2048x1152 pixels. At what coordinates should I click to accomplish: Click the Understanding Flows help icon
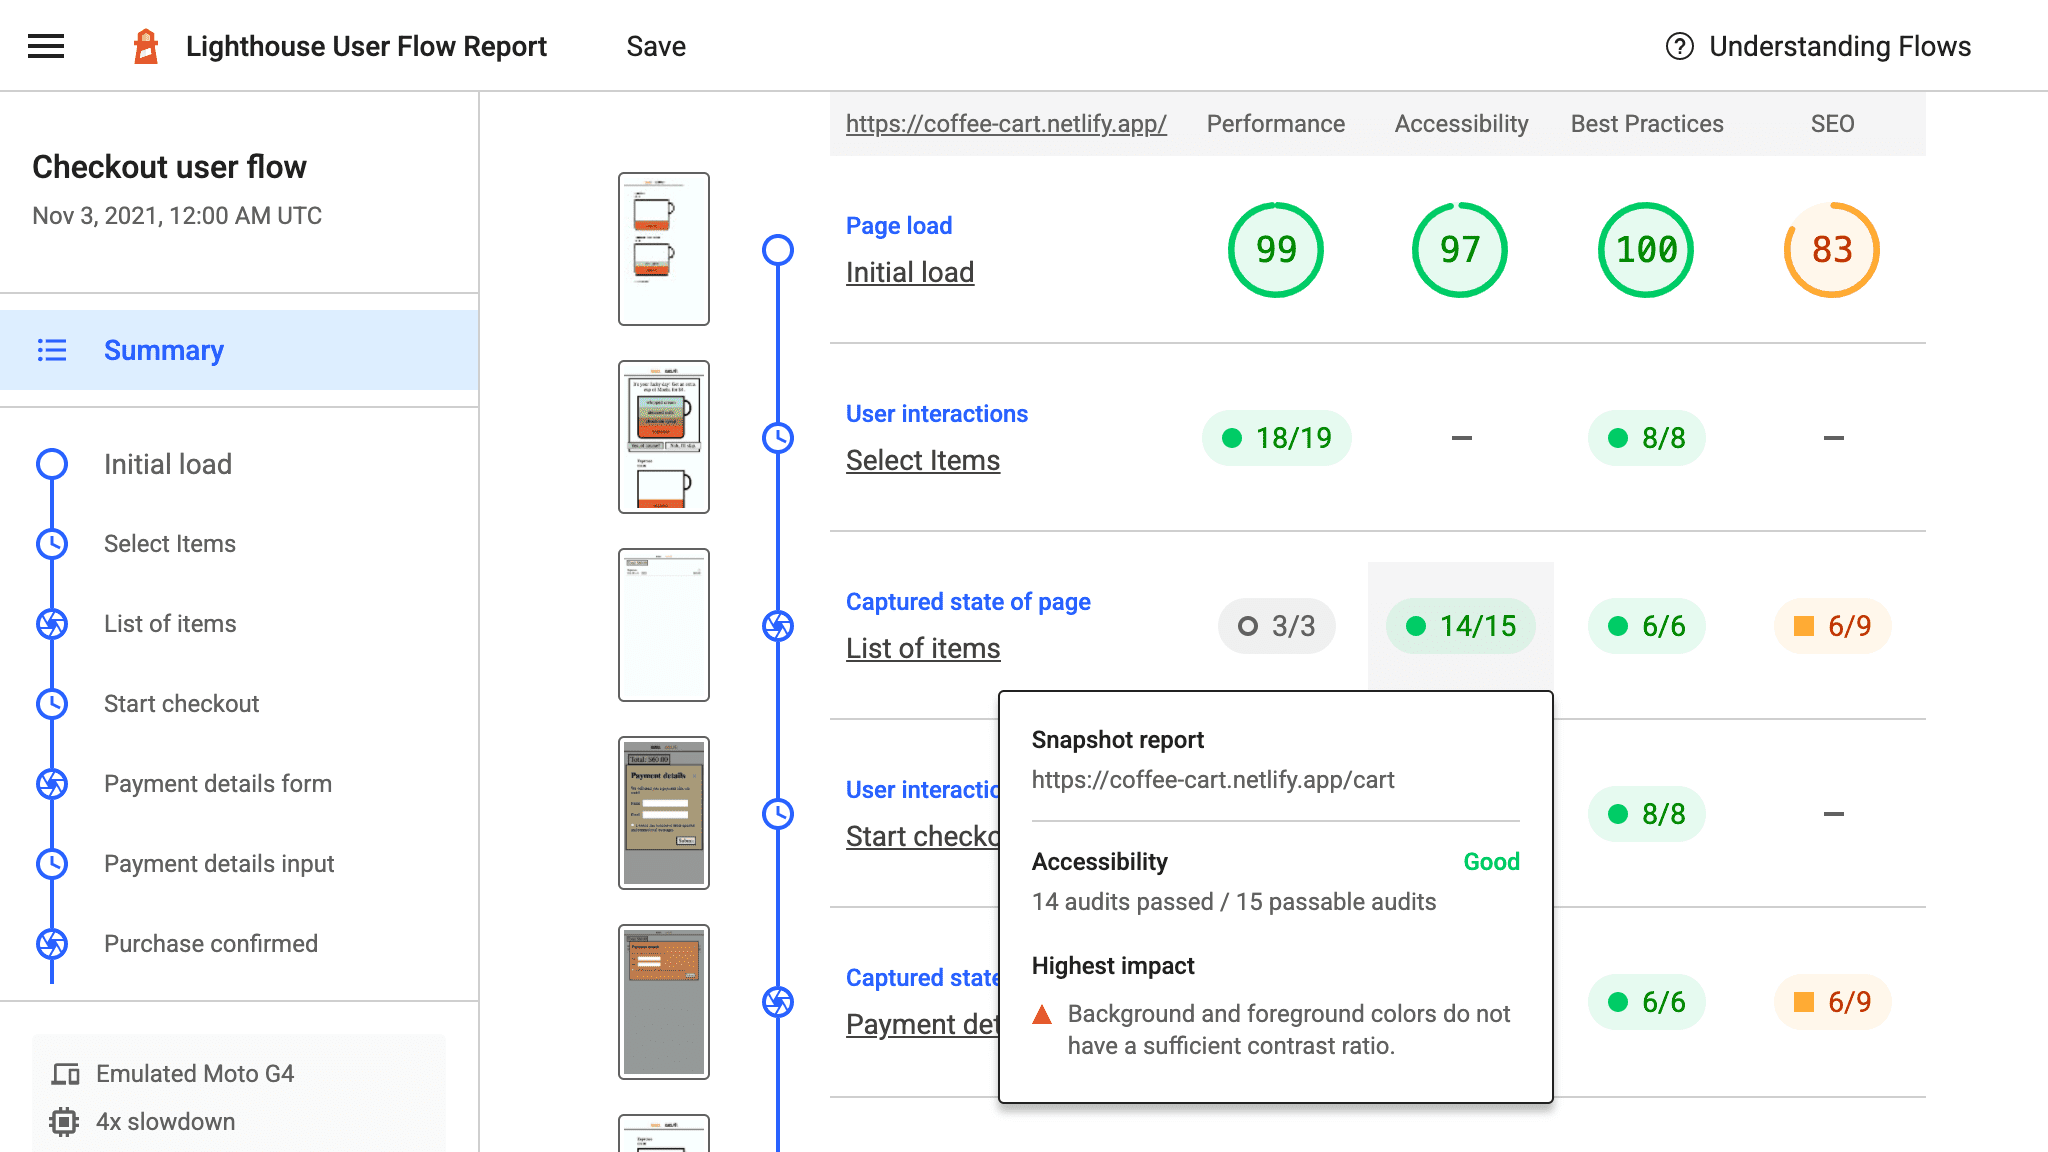[1678, 46]
